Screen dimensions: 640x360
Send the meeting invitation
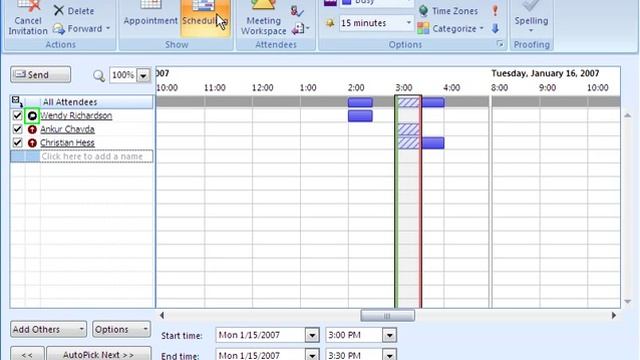40,75
